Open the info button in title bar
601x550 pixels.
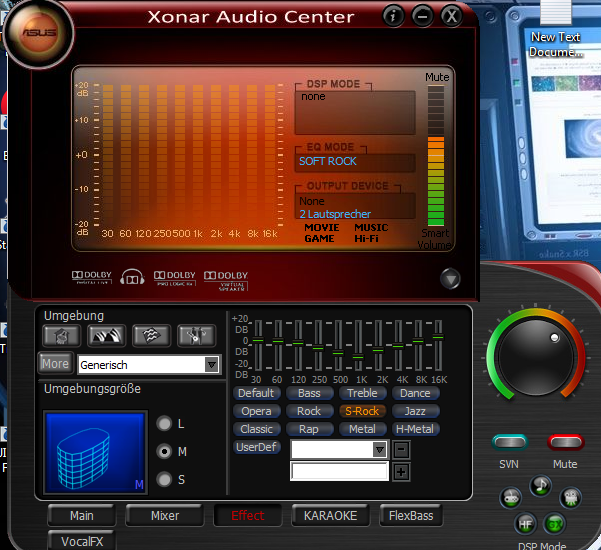pos(393,16)
